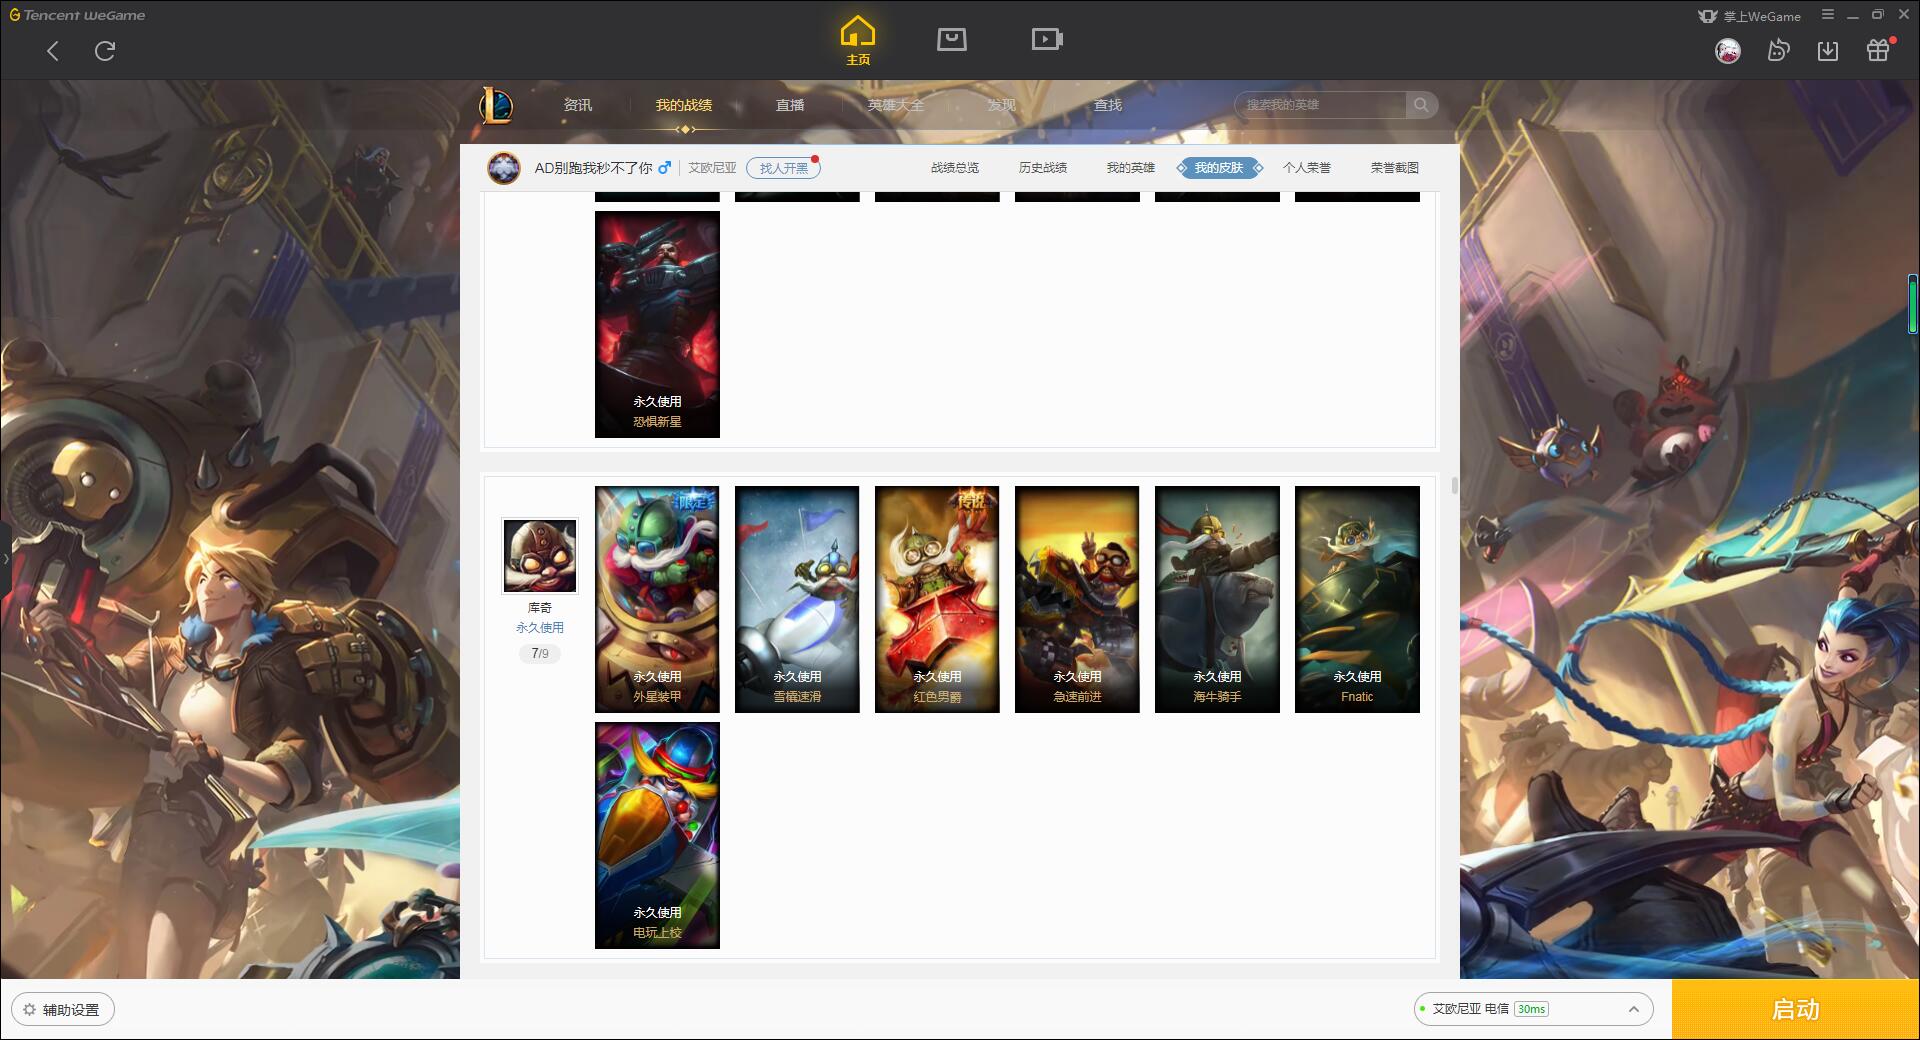Click the 库奇 champion portrait
This screenshot has height=1040, width=1920.
(540, 556)
